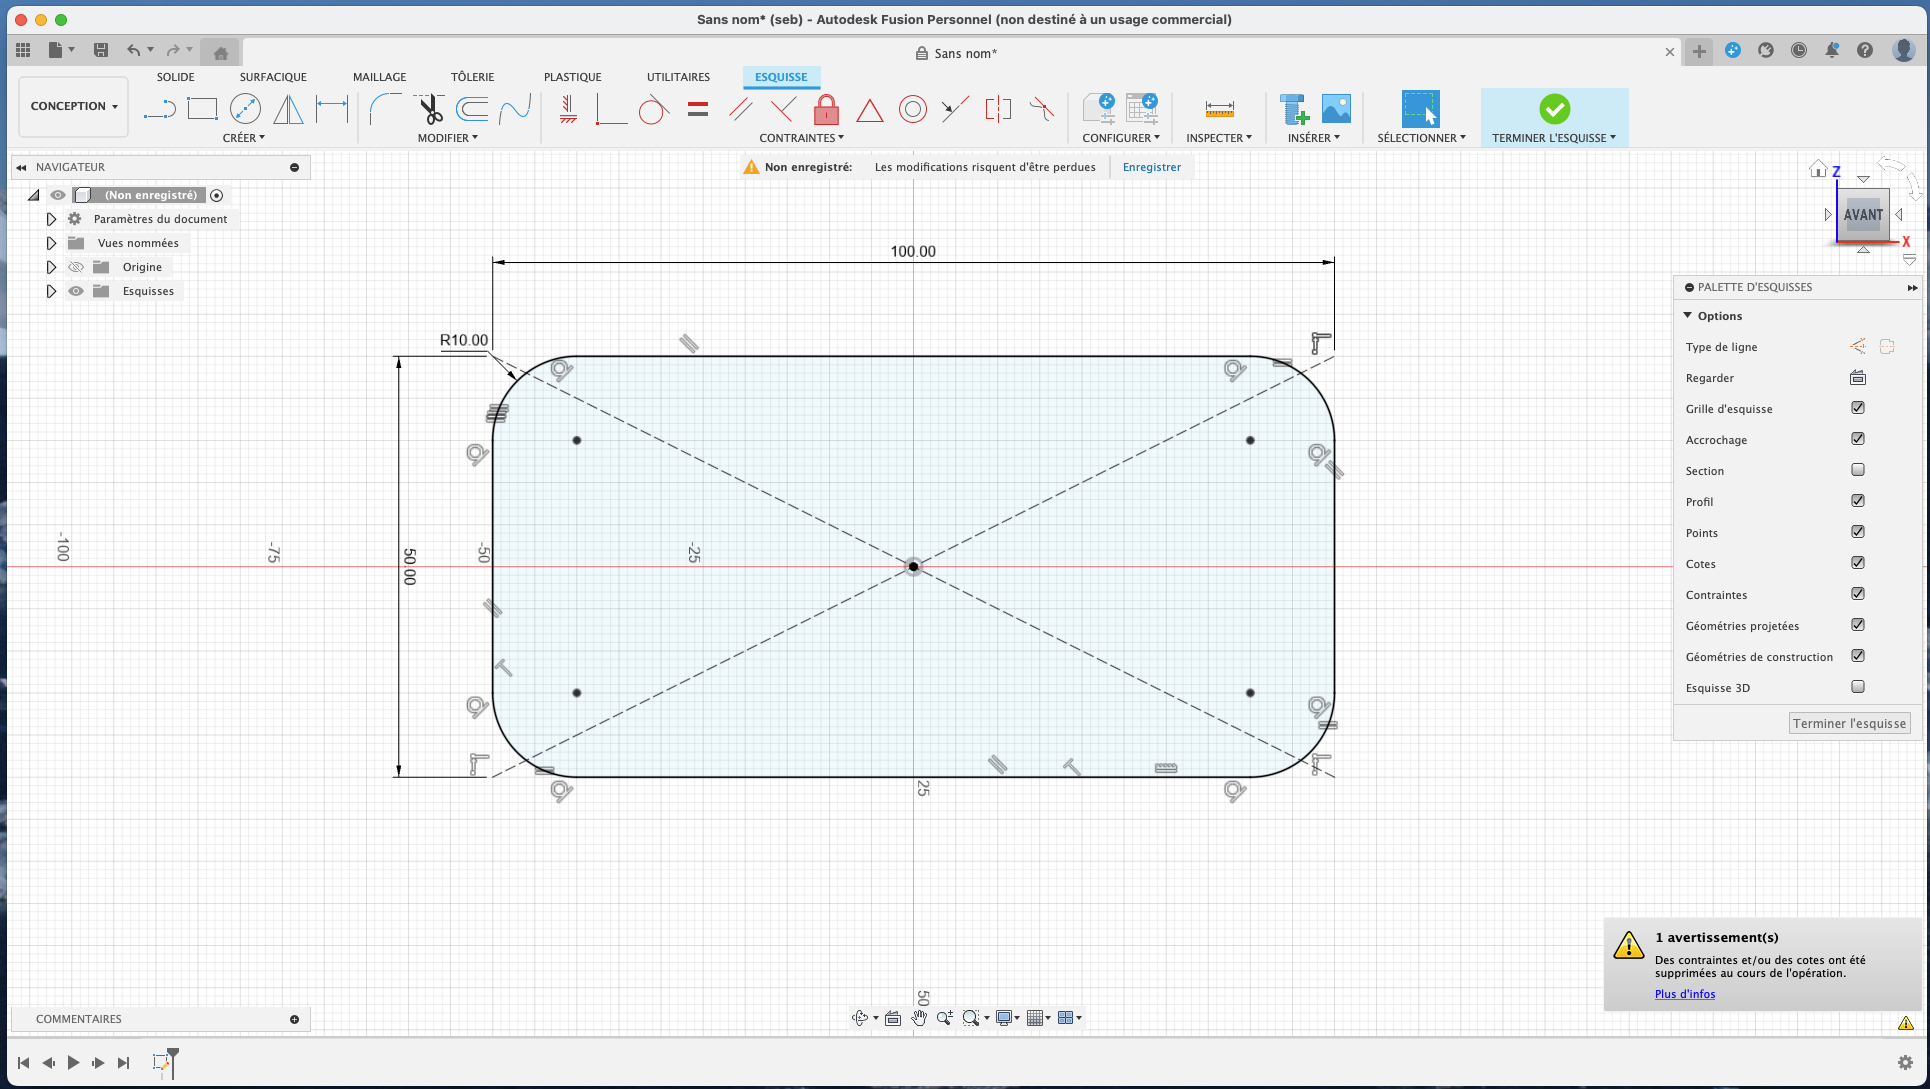Select the Concentric constraint icon
This screenshot has width=1930, height=1089.
click(912, 109)
